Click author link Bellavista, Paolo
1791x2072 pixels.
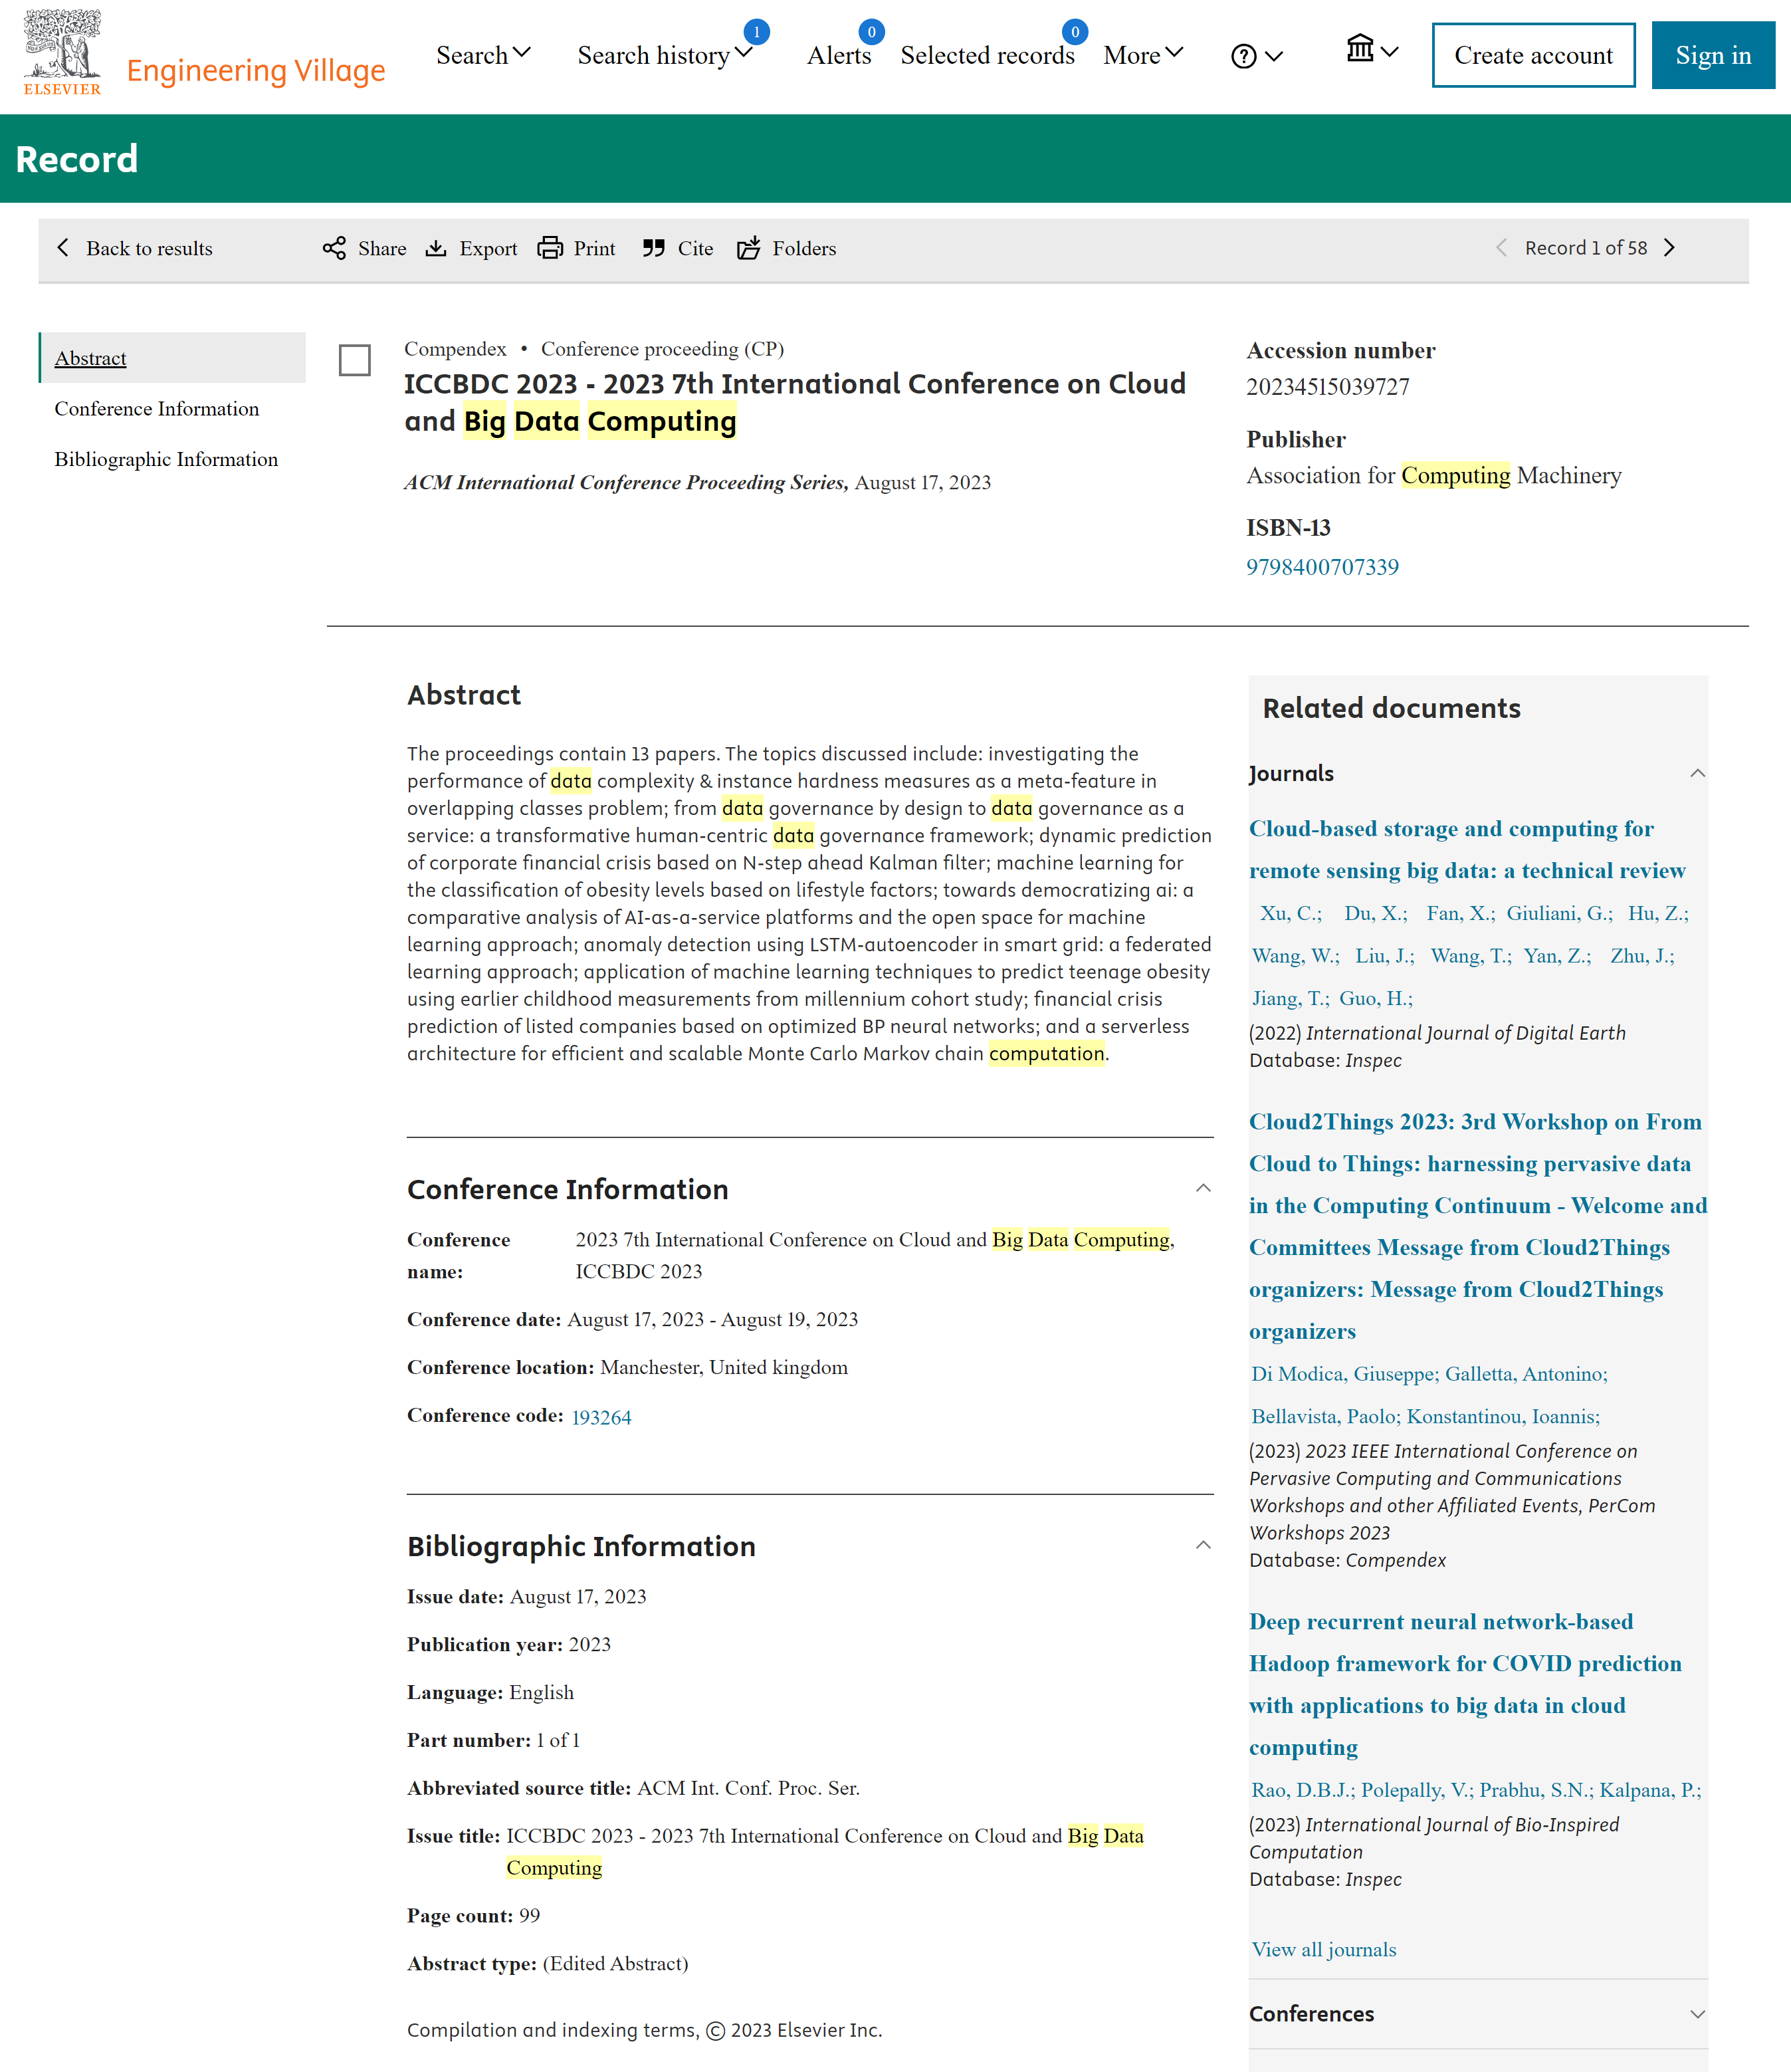click(1325, 1416)
